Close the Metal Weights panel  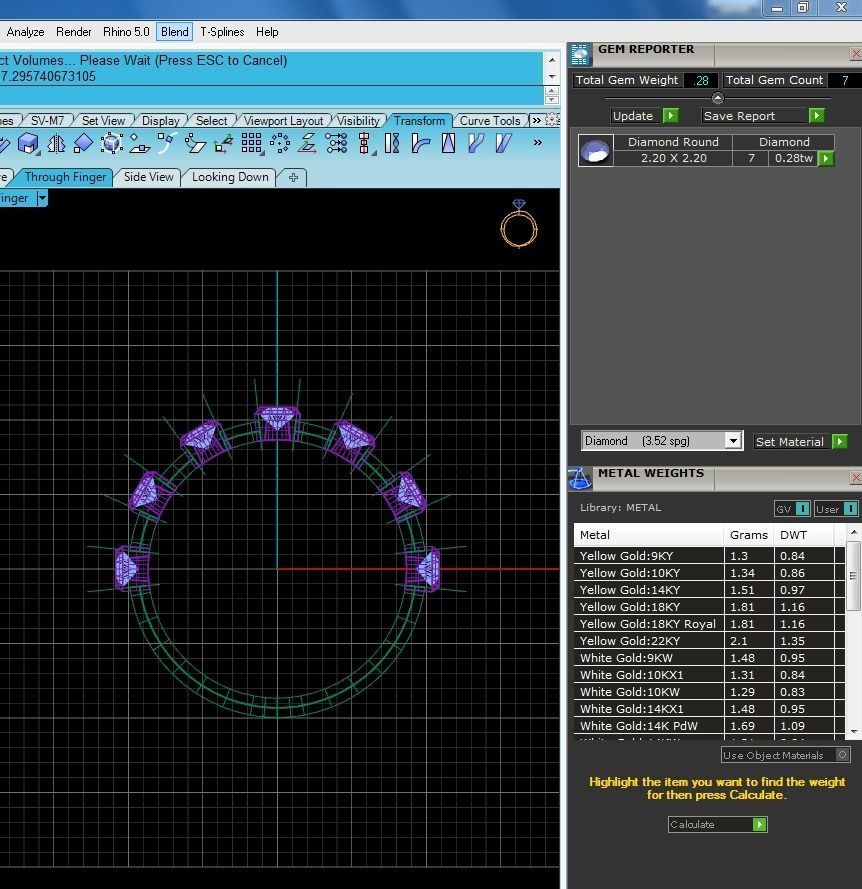click(856, 478)
